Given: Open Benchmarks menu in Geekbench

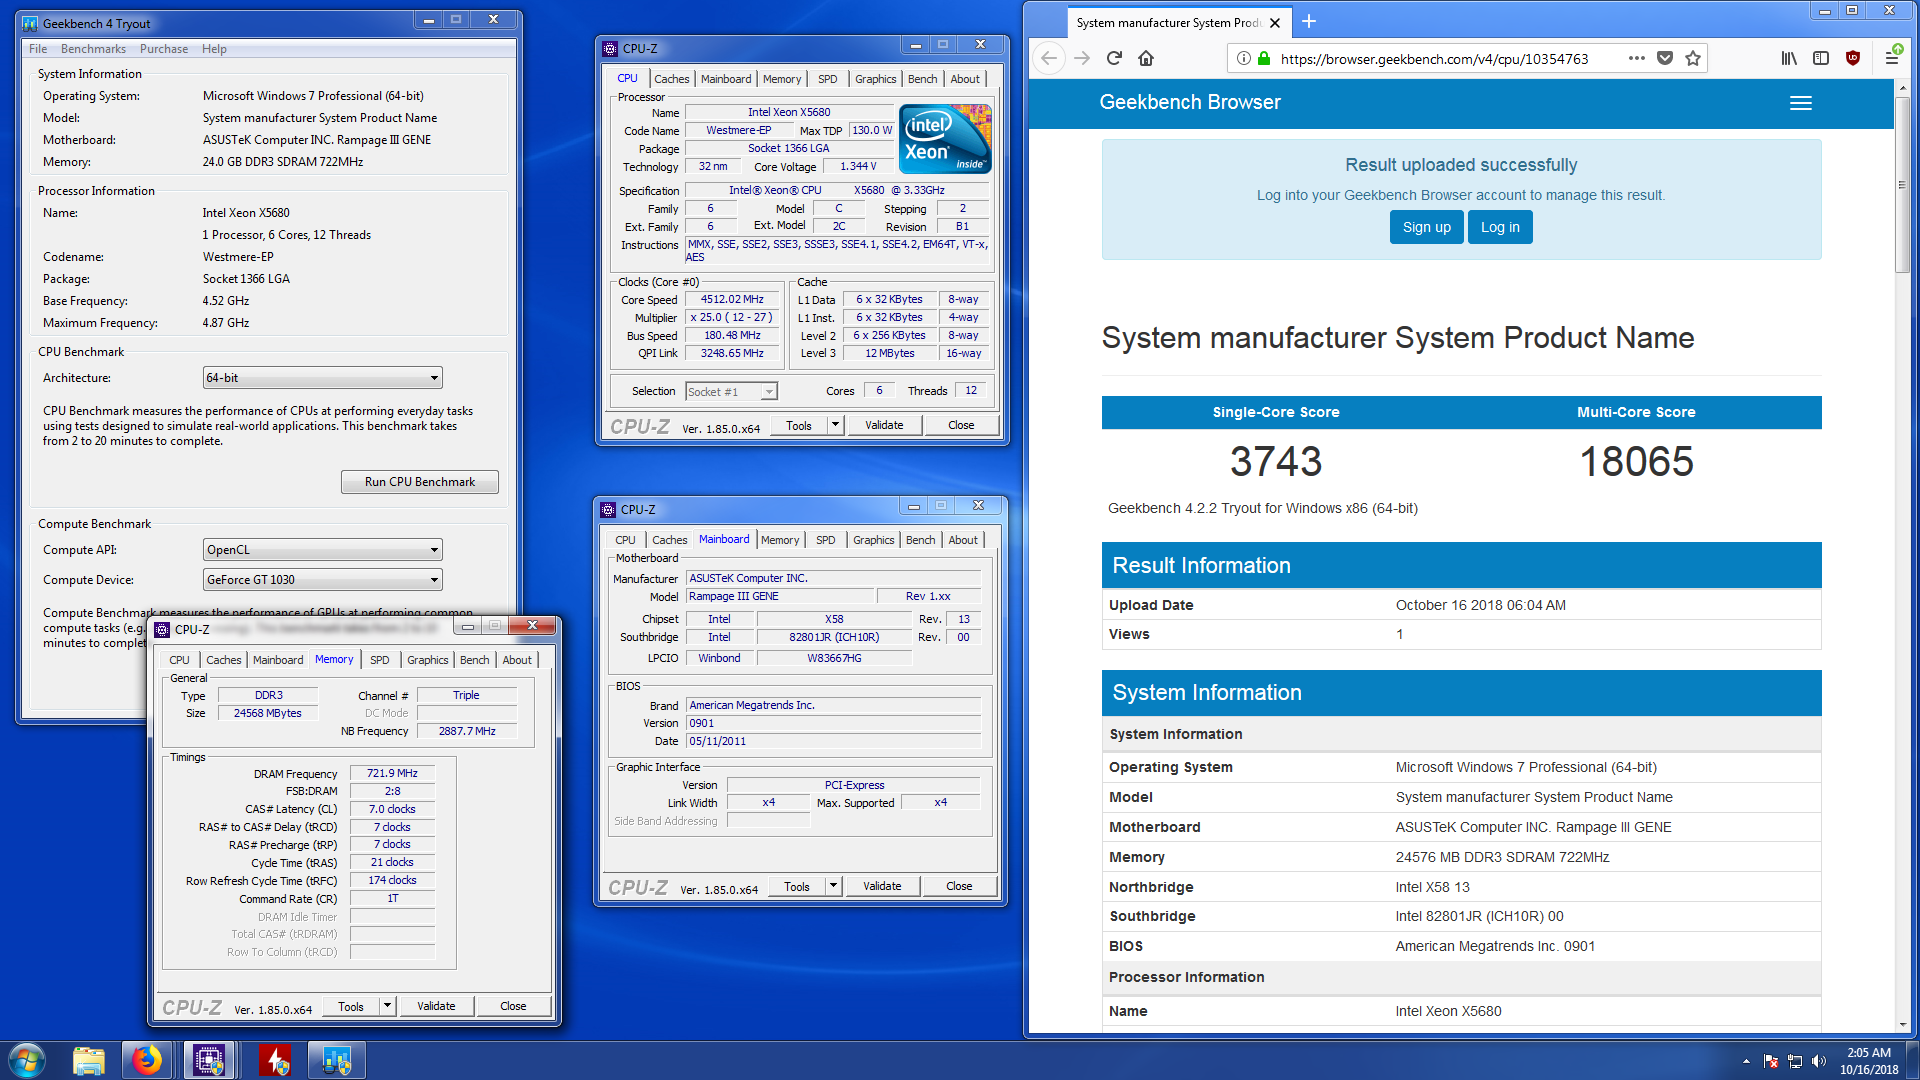Looking at the screenshot, I should point(93,49).
